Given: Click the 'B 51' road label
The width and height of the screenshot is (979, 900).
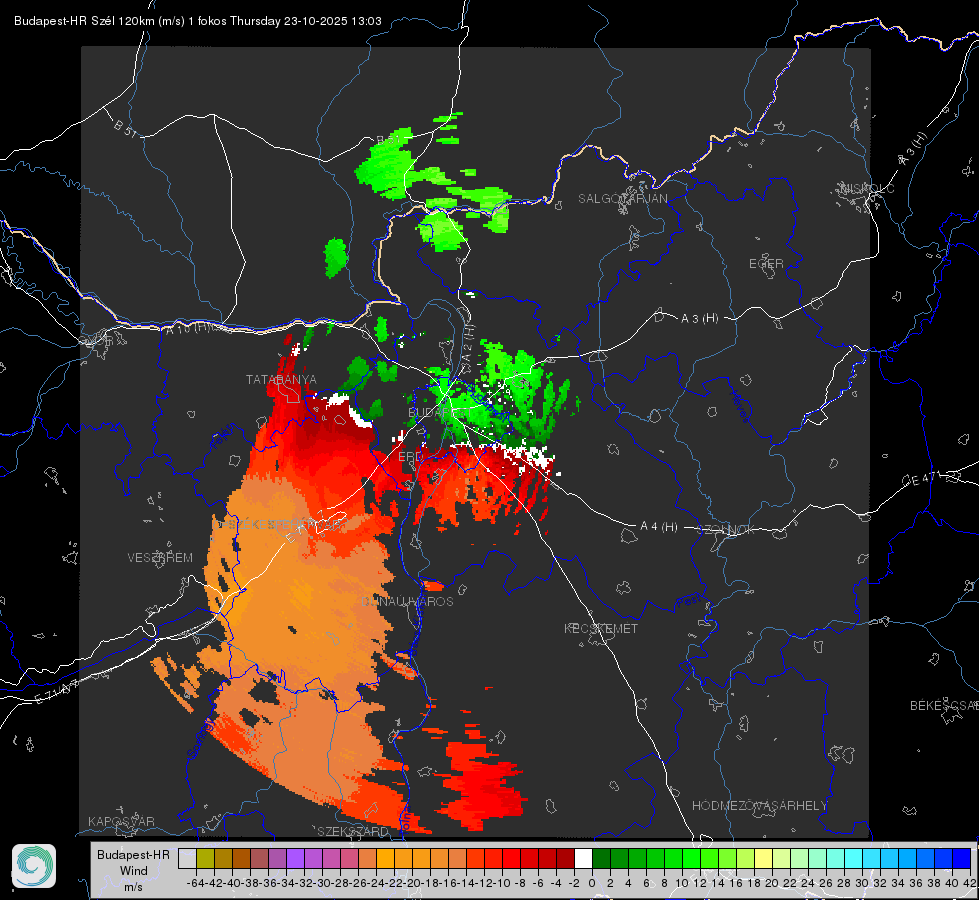Looking at the screenshot, I should pyautogui.click(x=125, y=128).
